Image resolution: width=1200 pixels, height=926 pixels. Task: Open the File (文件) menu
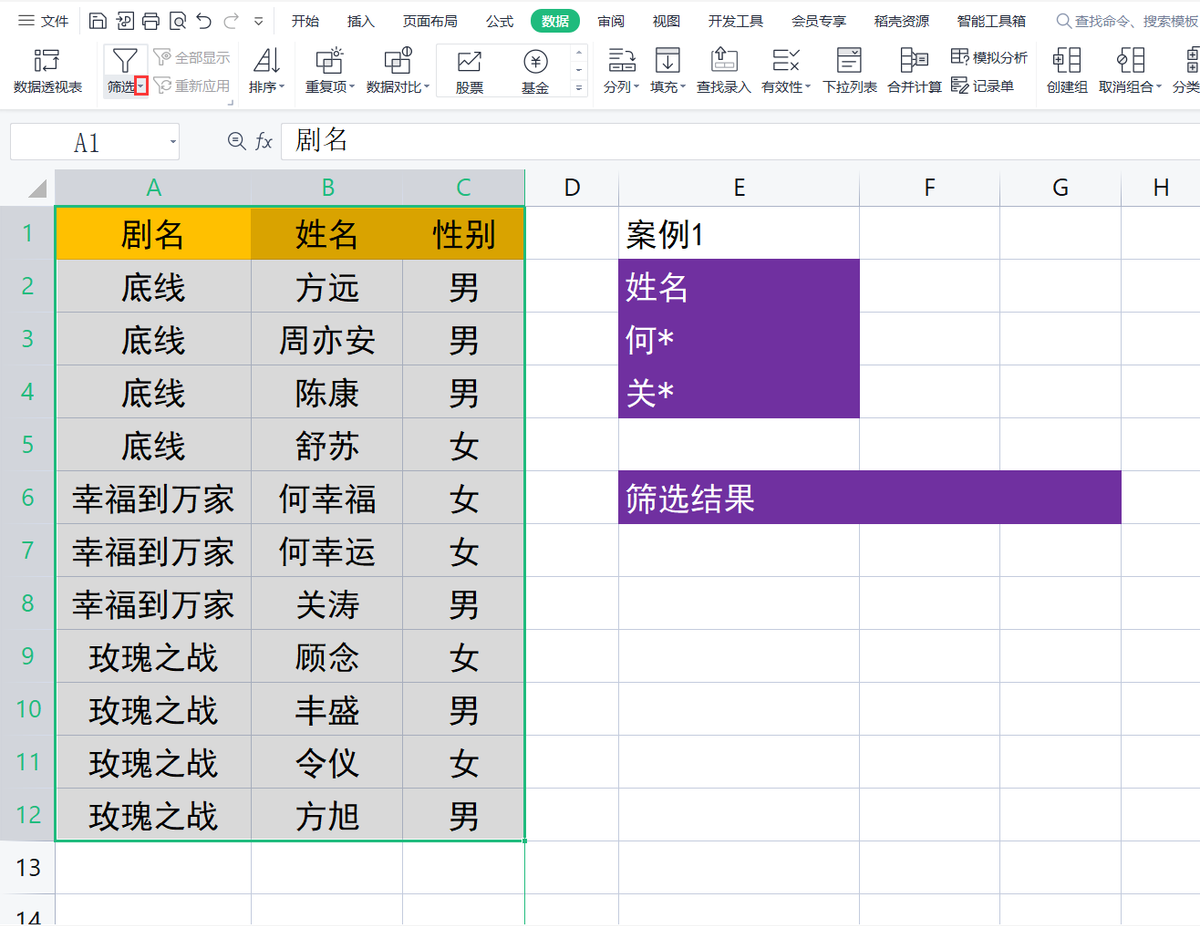[x=44, y=21]
